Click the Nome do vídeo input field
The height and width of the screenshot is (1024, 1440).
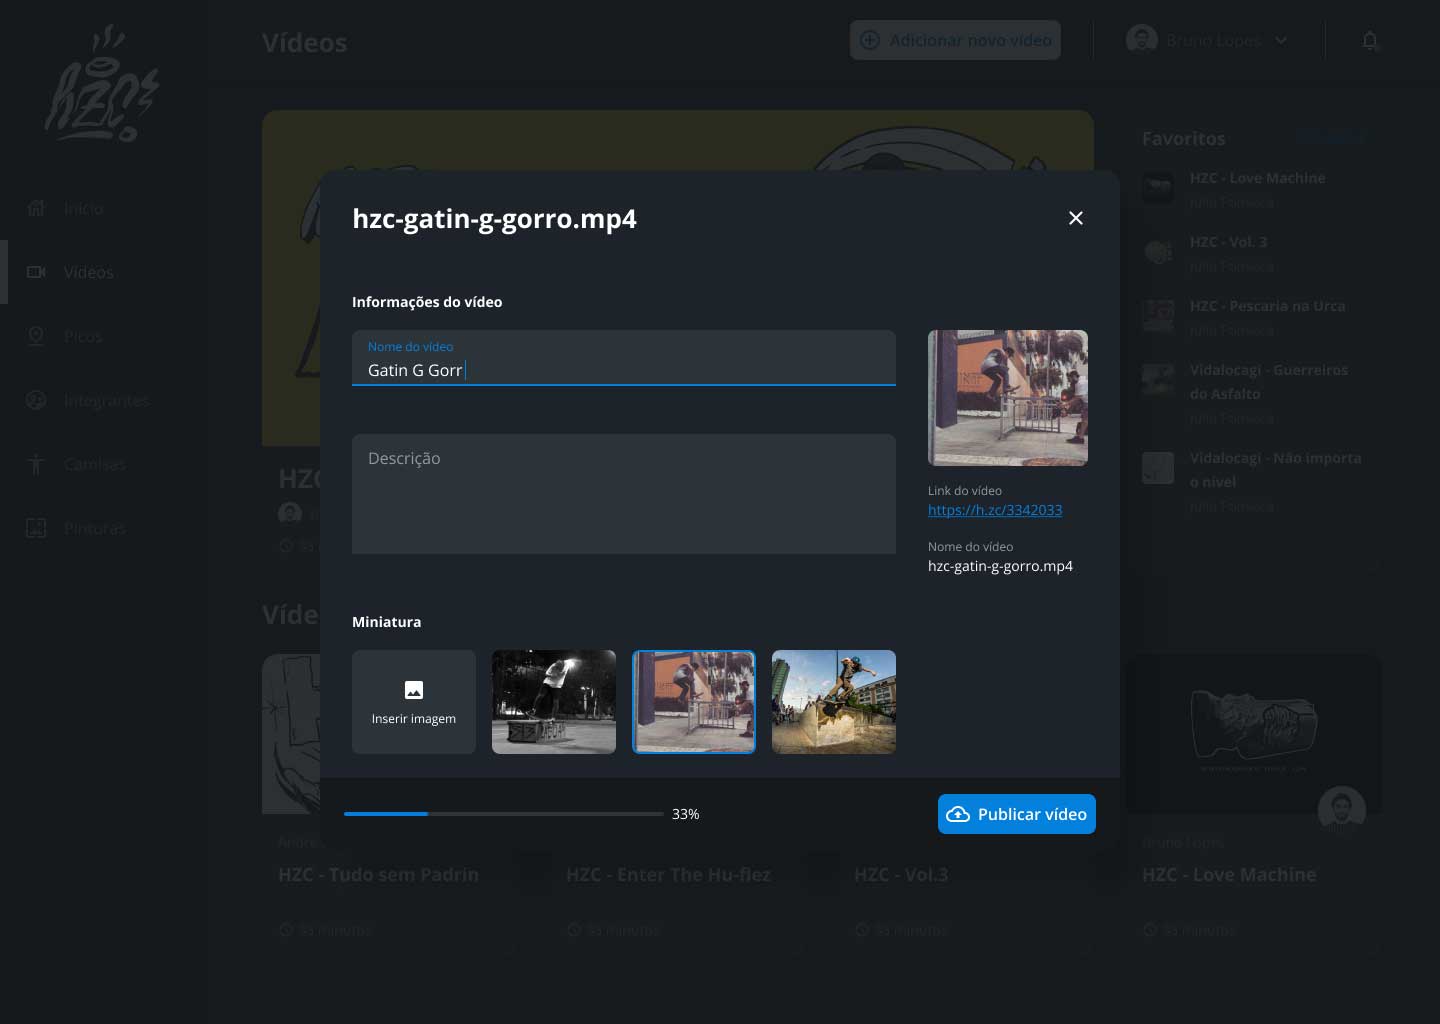point(624,358)
